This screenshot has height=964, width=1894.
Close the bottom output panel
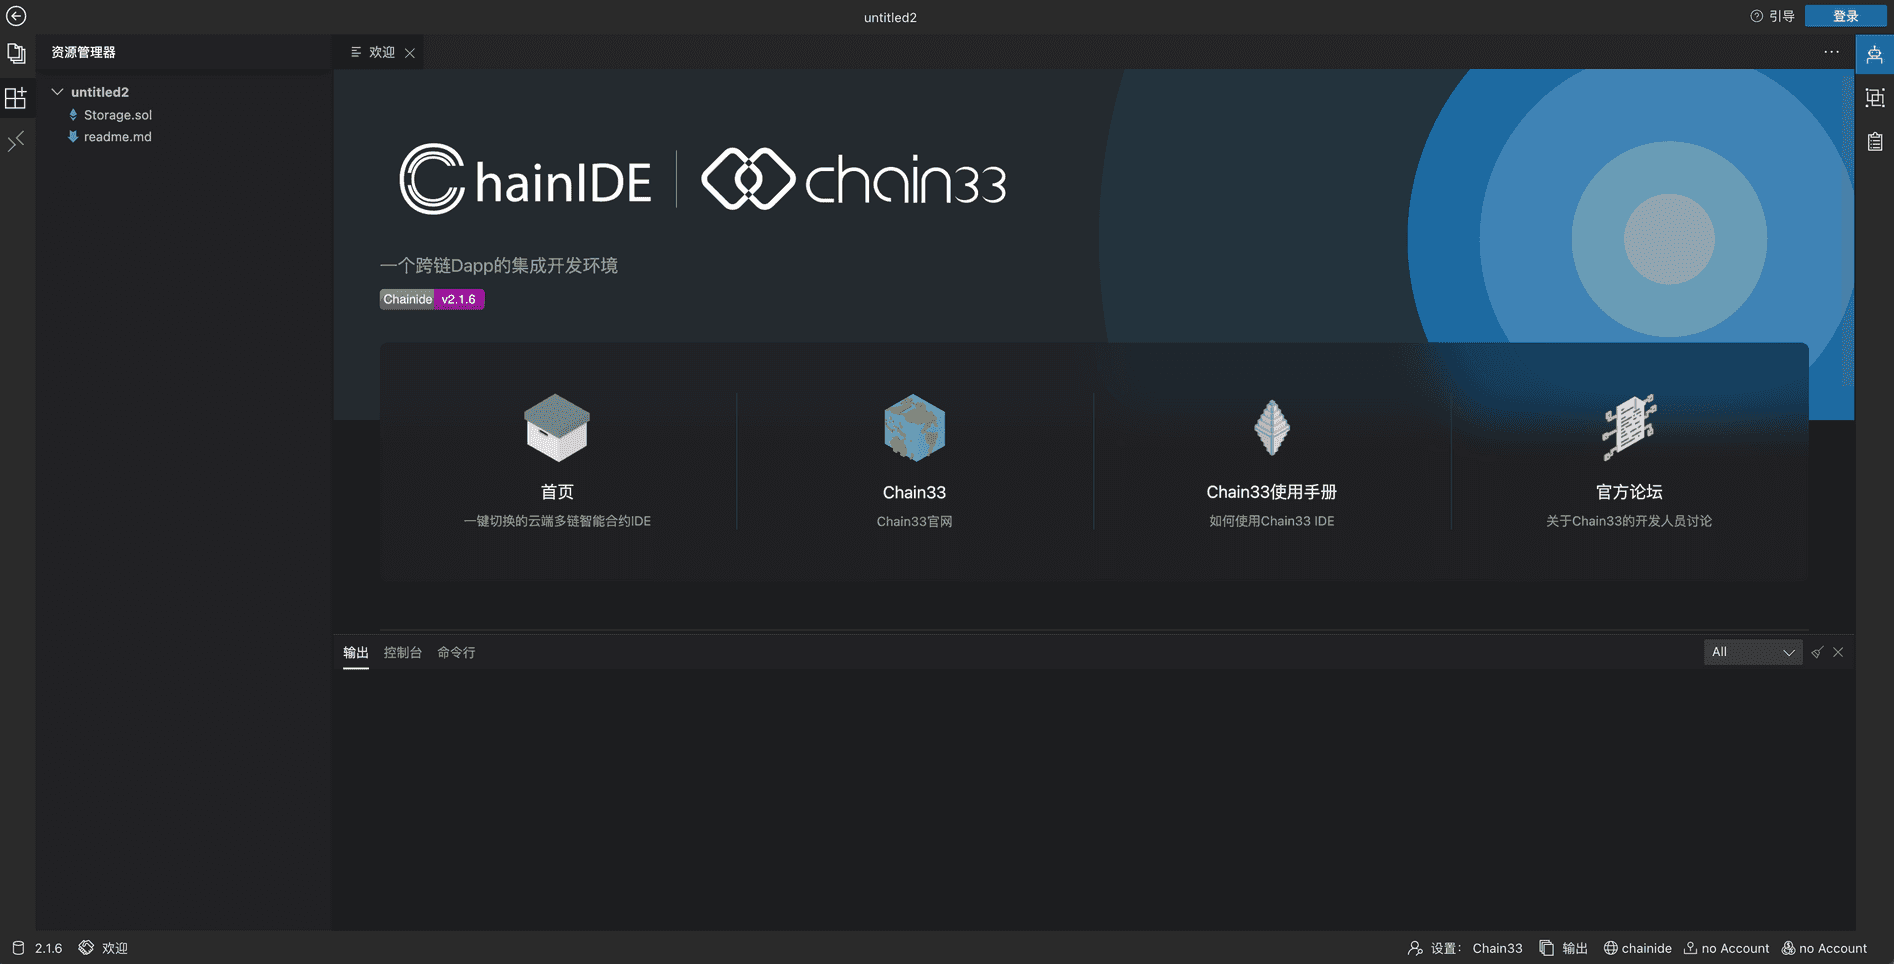[1838, 652]
